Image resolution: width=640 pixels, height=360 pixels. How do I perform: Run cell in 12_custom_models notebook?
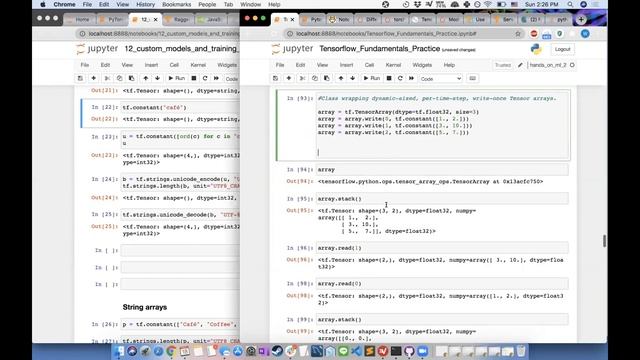(x=176, y=78)
